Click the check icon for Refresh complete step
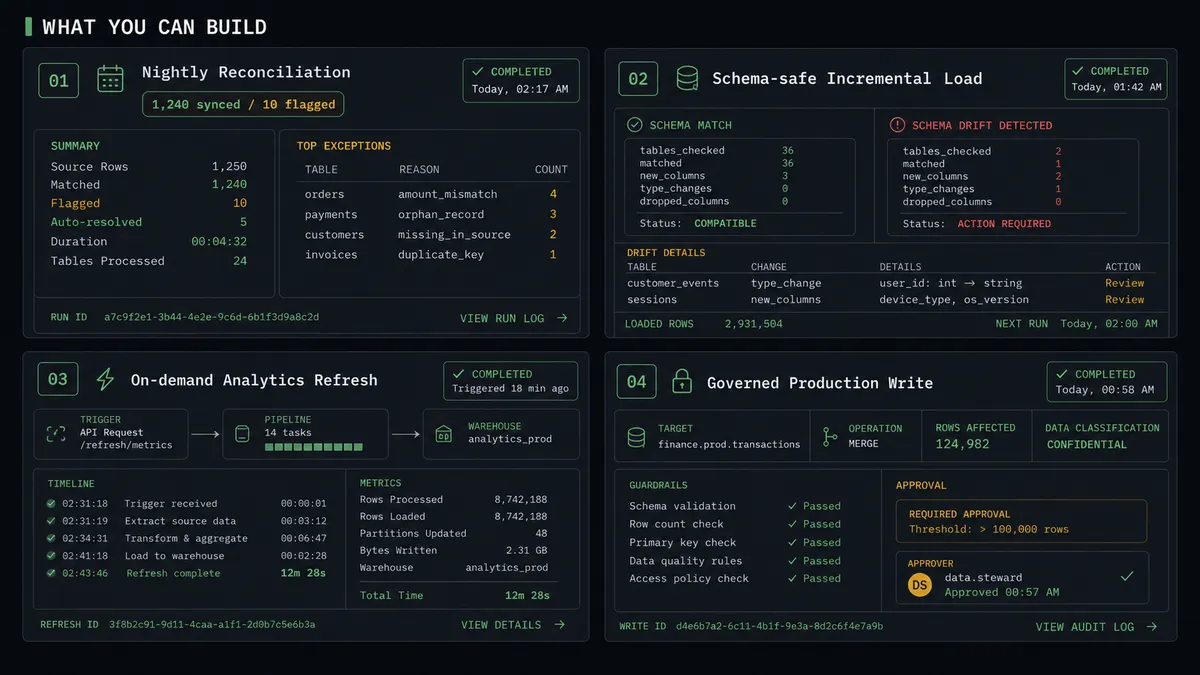Screen dimensions: 1200x675 tap(51, 573)
